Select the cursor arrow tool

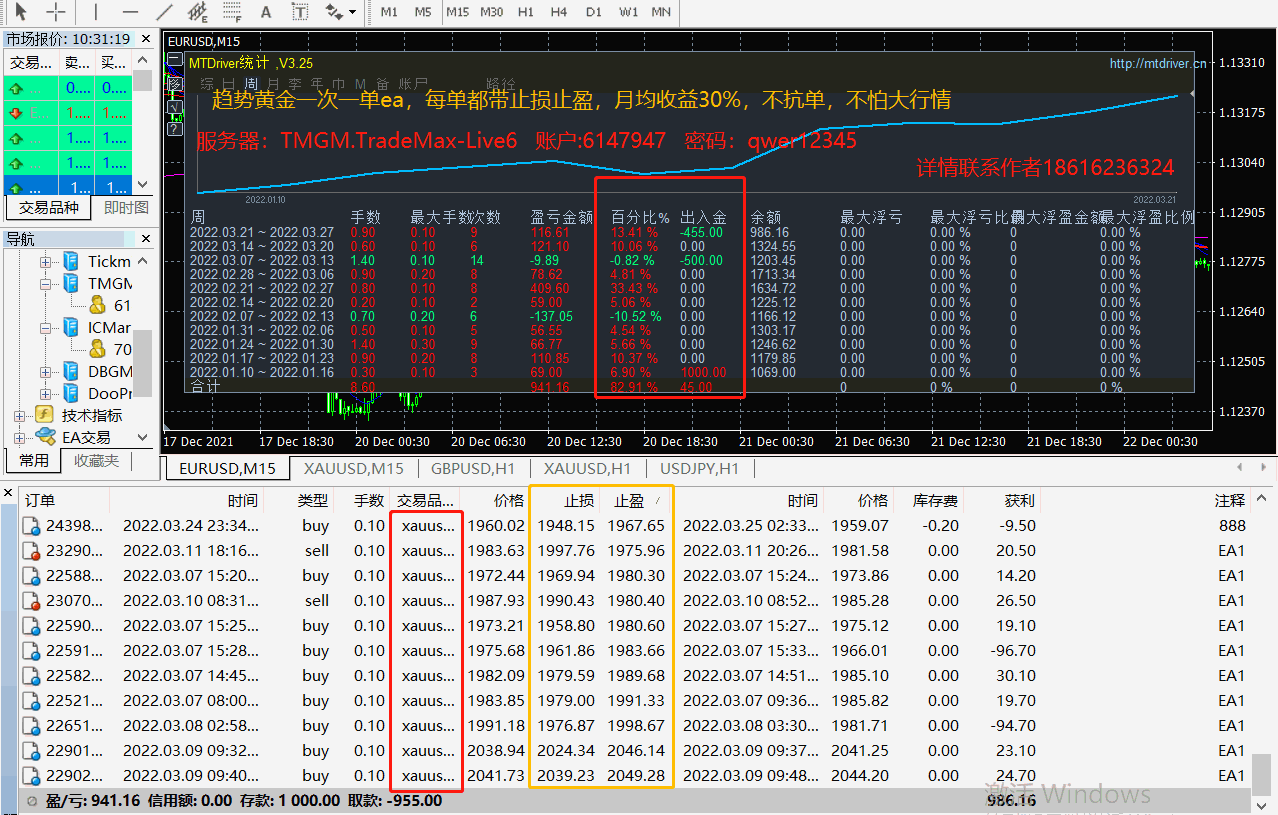(20, 12)
